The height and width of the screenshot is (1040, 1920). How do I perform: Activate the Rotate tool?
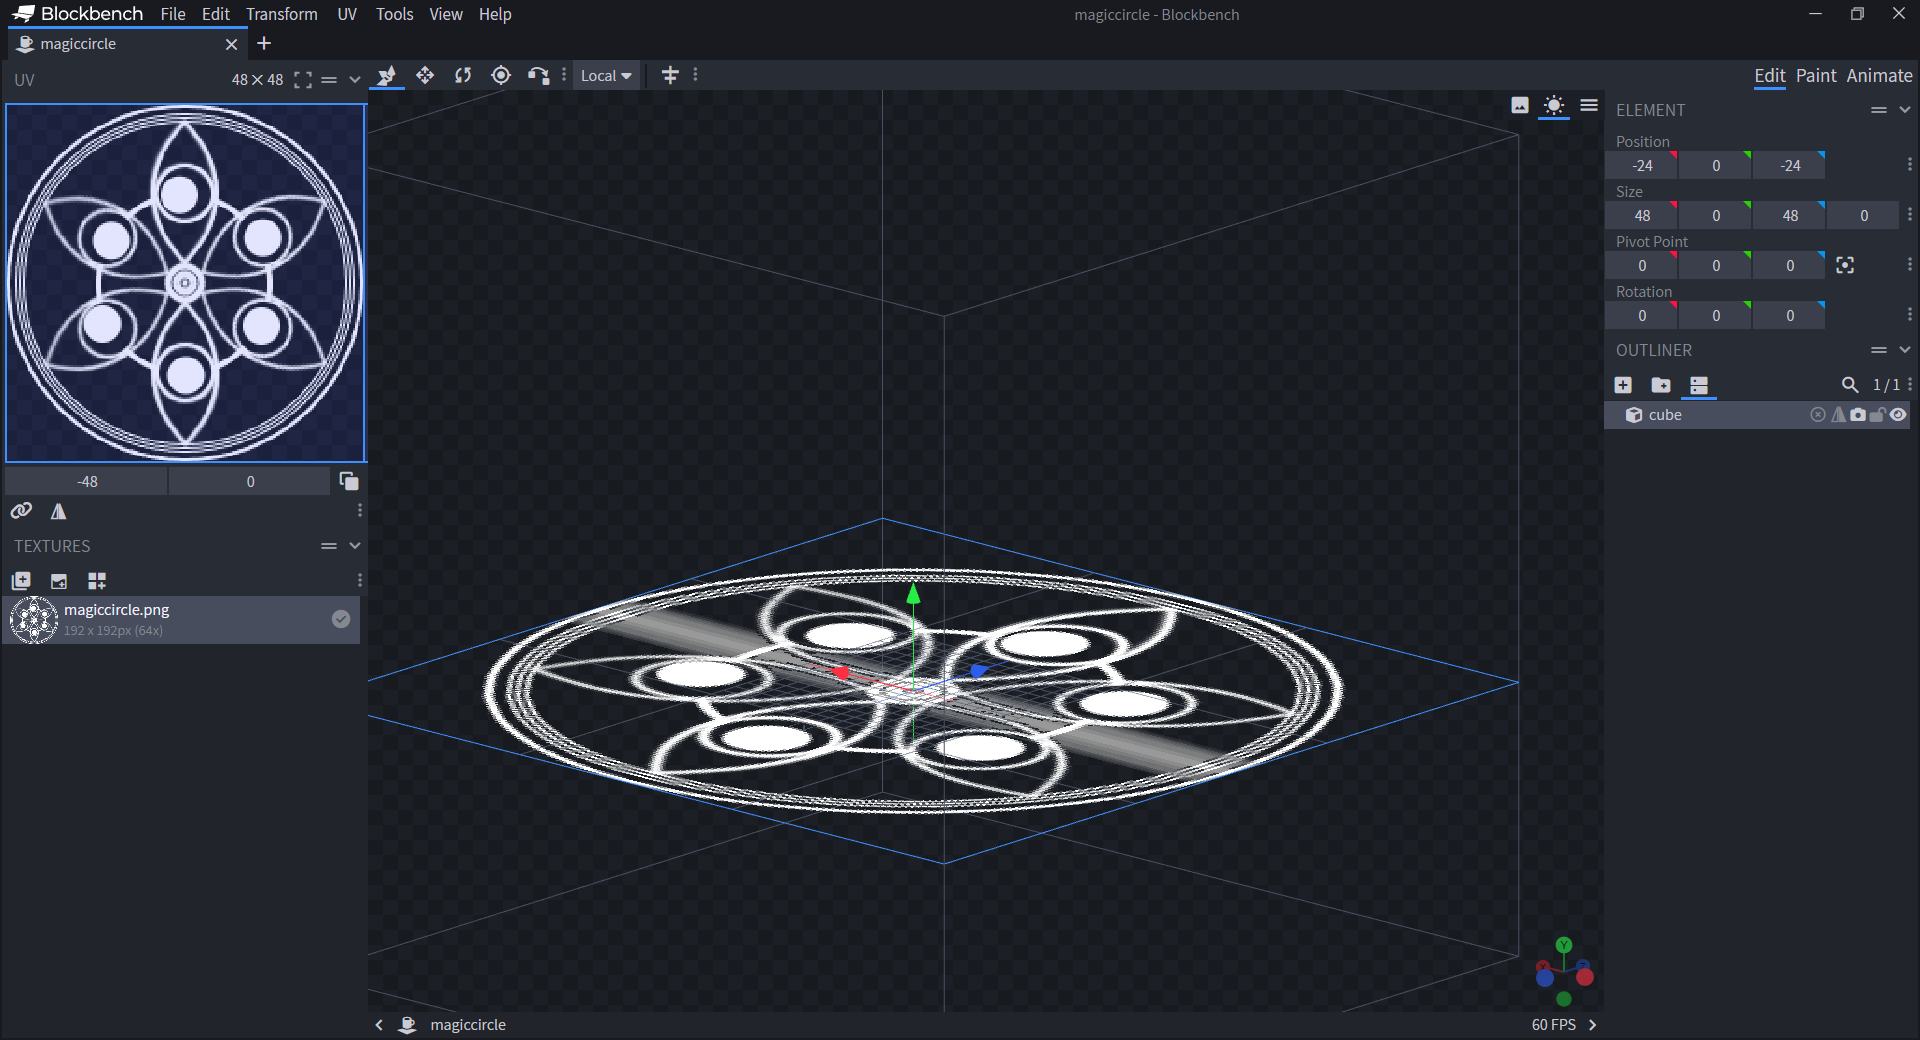point(462,75)
